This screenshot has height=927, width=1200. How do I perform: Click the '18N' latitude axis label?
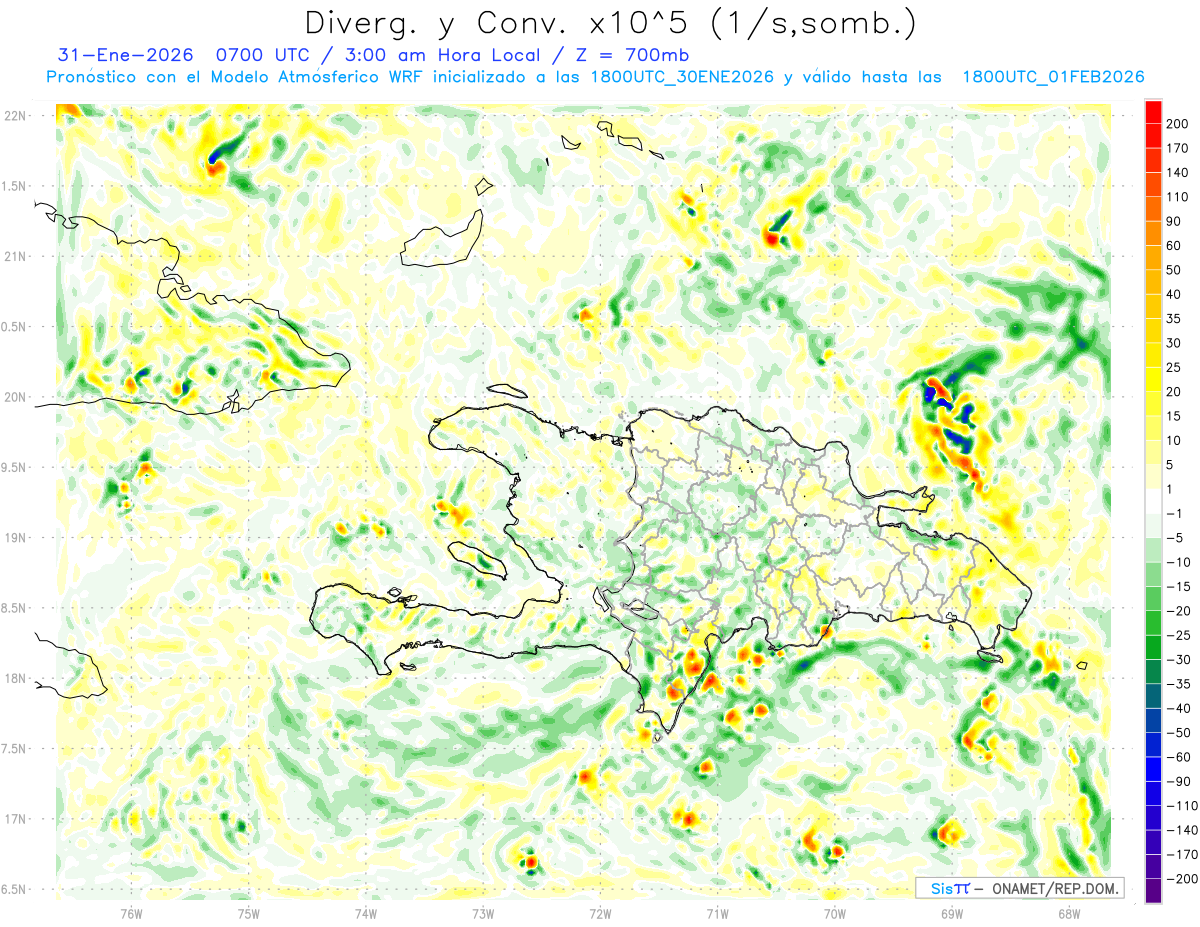14,679
